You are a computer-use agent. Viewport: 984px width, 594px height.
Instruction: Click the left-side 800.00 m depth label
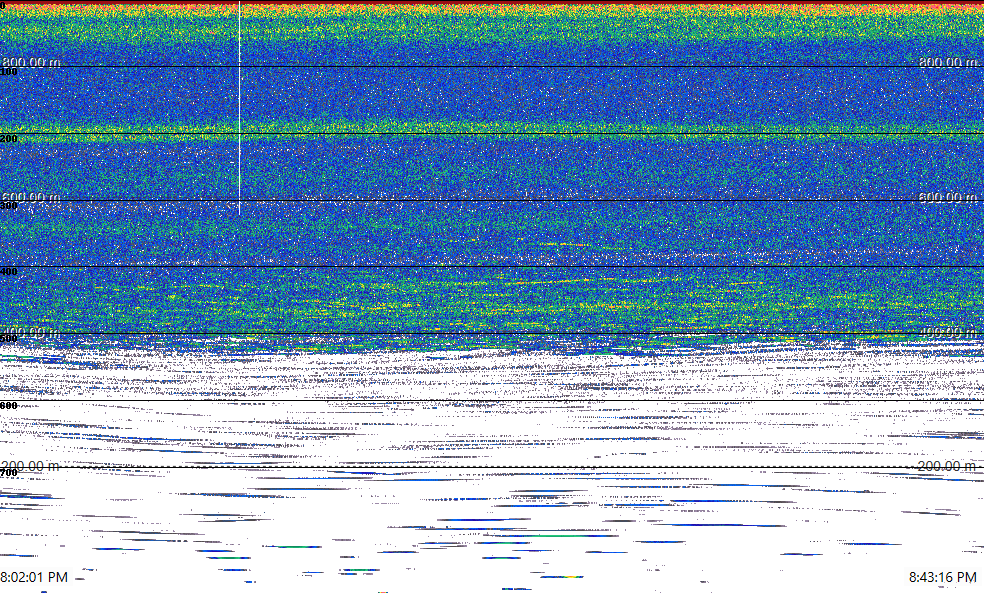[31, 62]
